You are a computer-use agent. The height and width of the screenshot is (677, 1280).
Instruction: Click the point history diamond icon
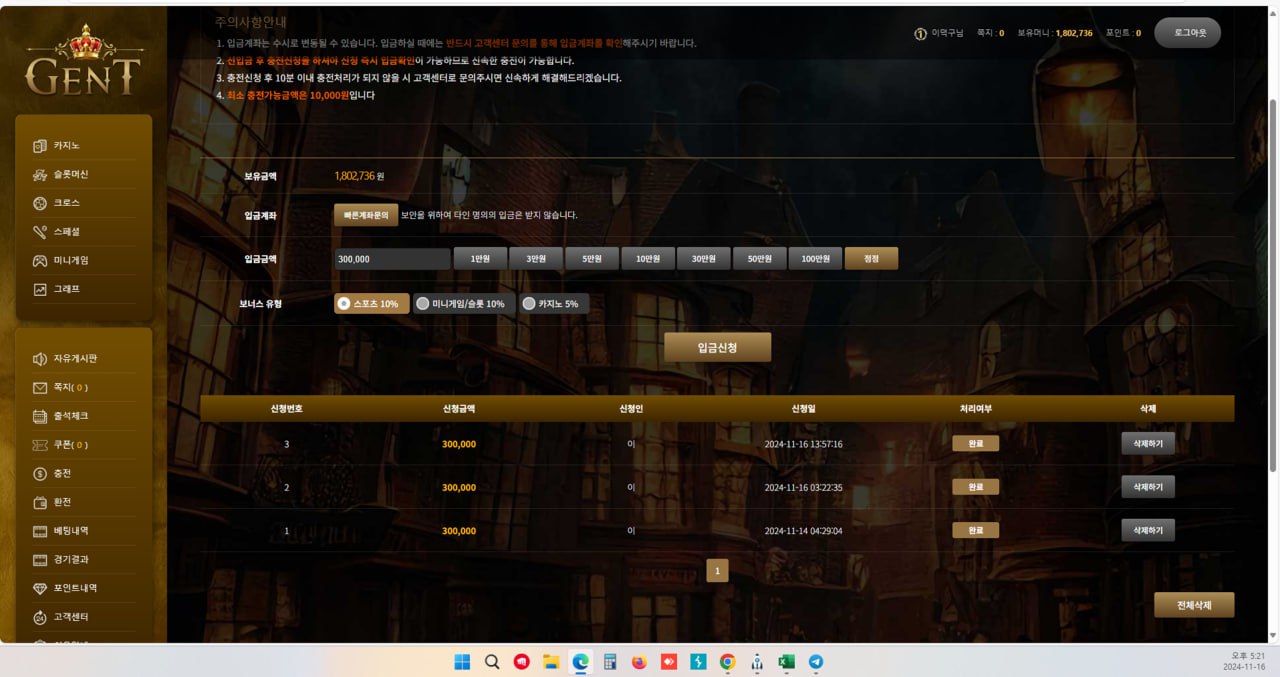point(40,589)
